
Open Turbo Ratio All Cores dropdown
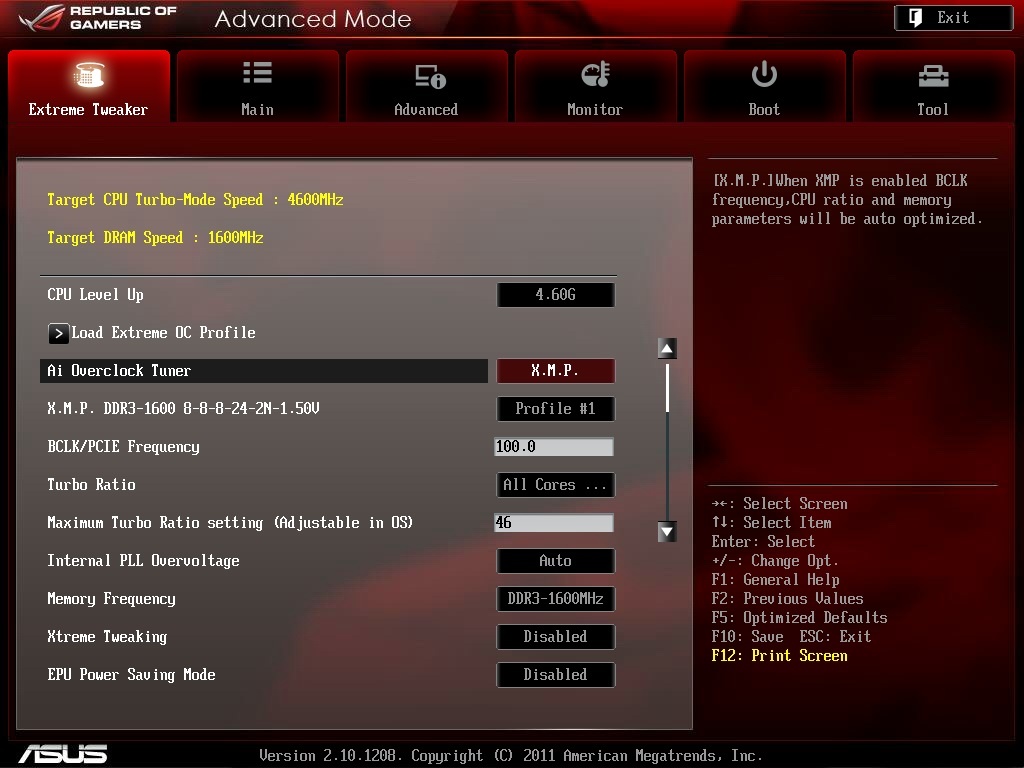point(556,485)
